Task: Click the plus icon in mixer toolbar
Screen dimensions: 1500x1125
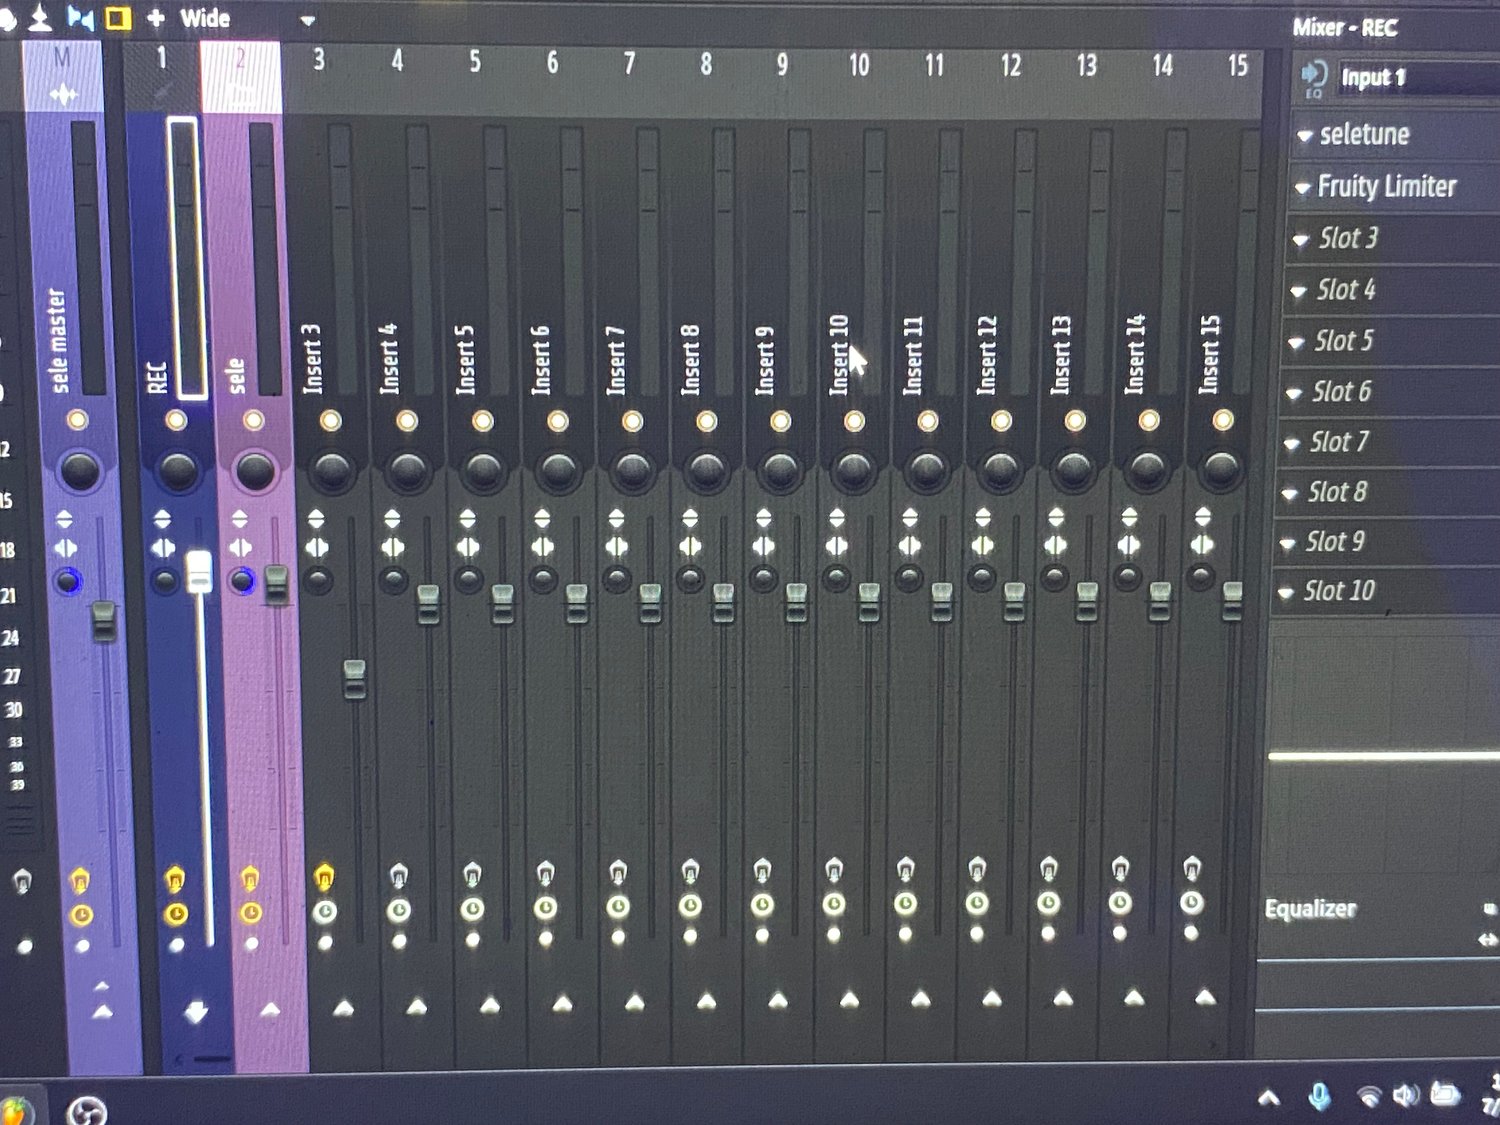Action: (155, 18)
